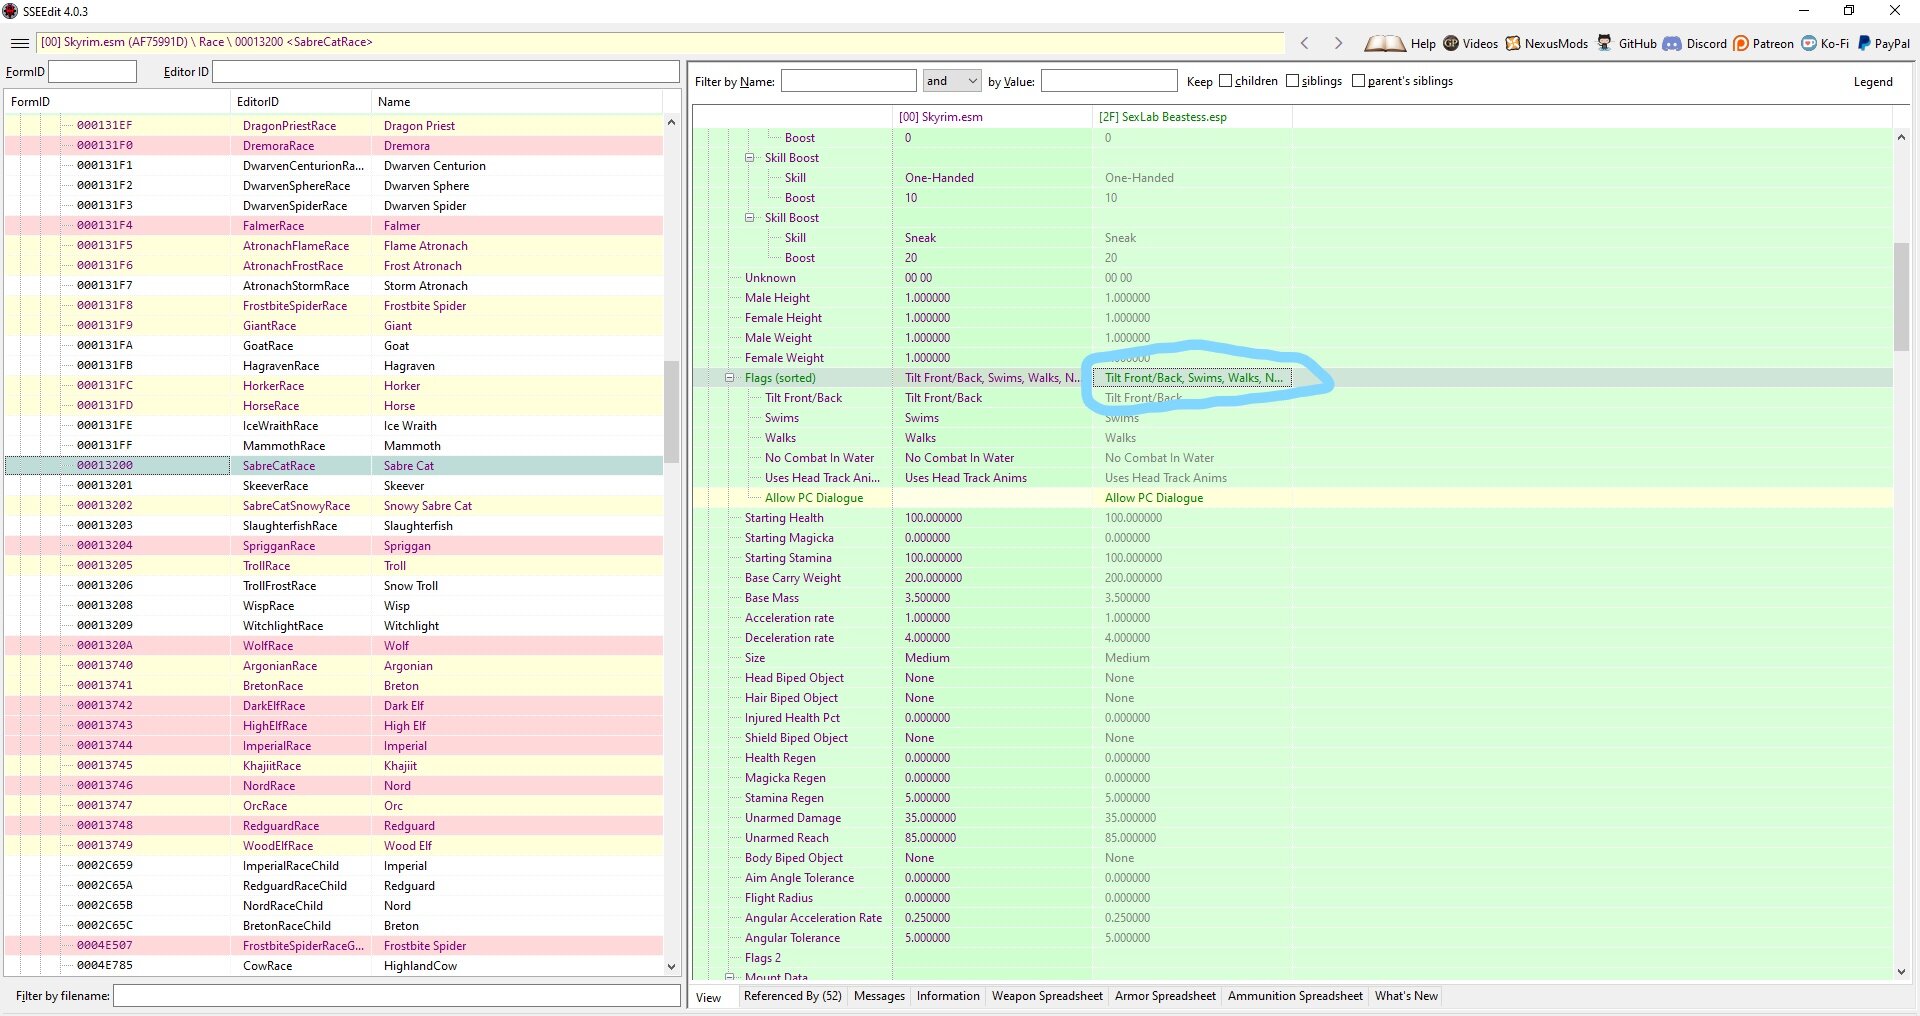The height and width of the screenshot is (1016, 1920).
Task: Click the by Value filter field
Action: 1109,81
